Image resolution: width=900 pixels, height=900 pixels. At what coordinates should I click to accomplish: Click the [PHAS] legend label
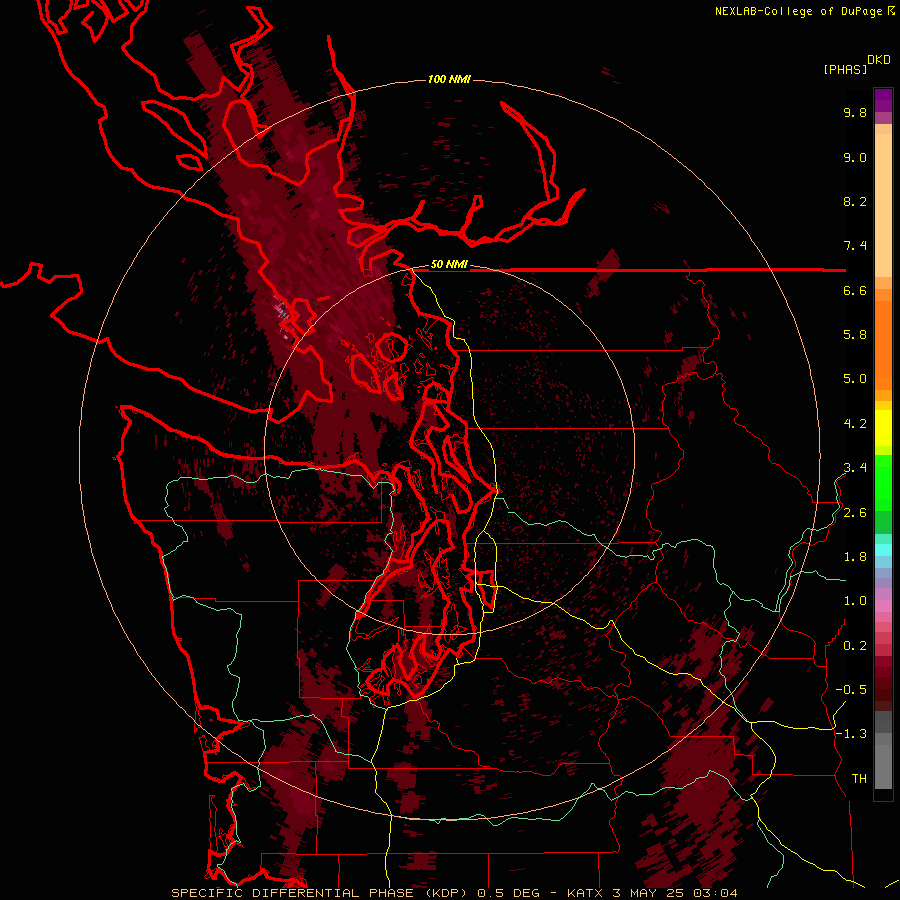(x=845, y=69)
